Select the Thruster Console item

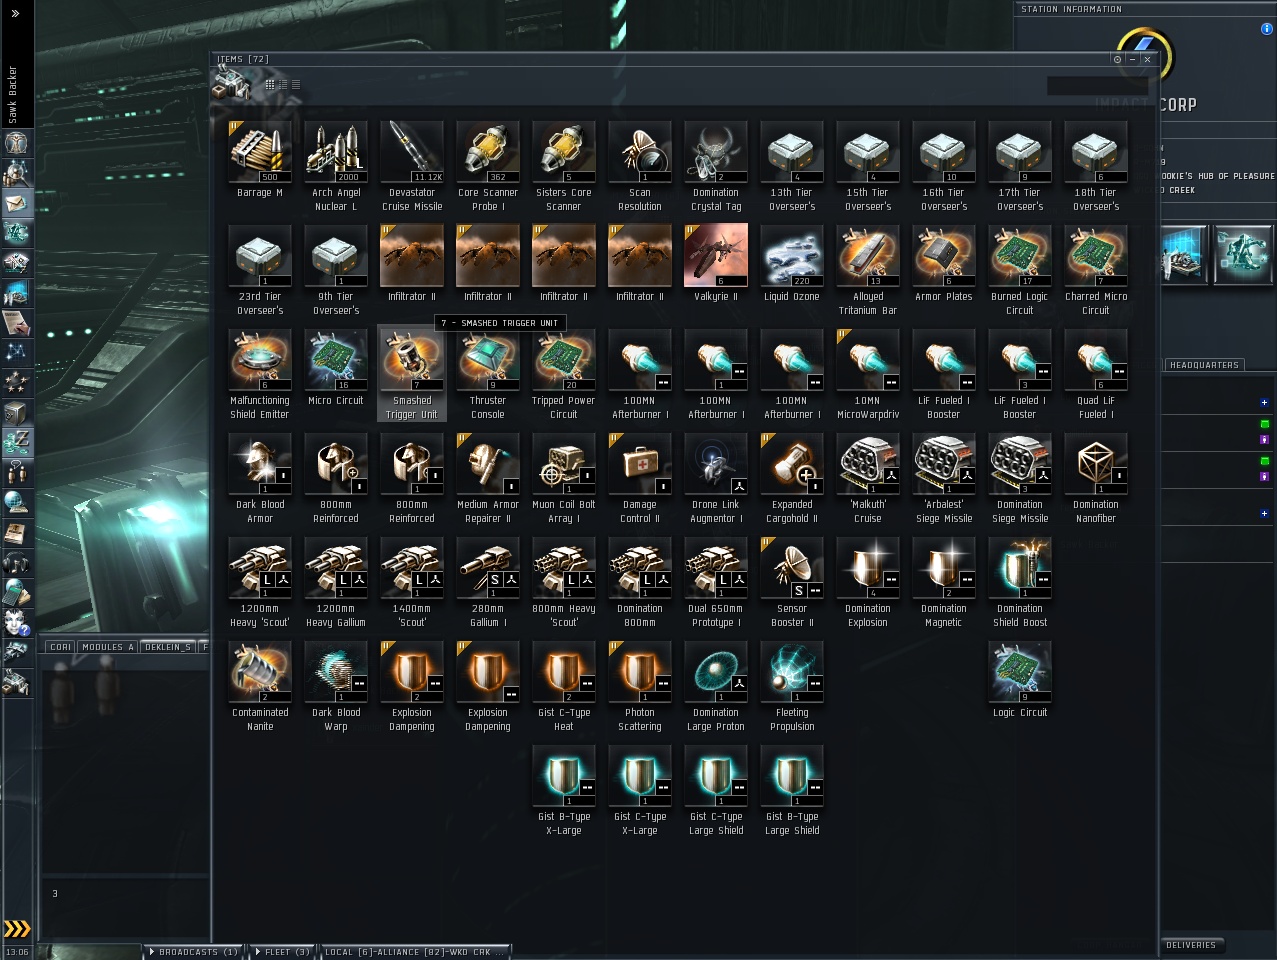[488, 361]
